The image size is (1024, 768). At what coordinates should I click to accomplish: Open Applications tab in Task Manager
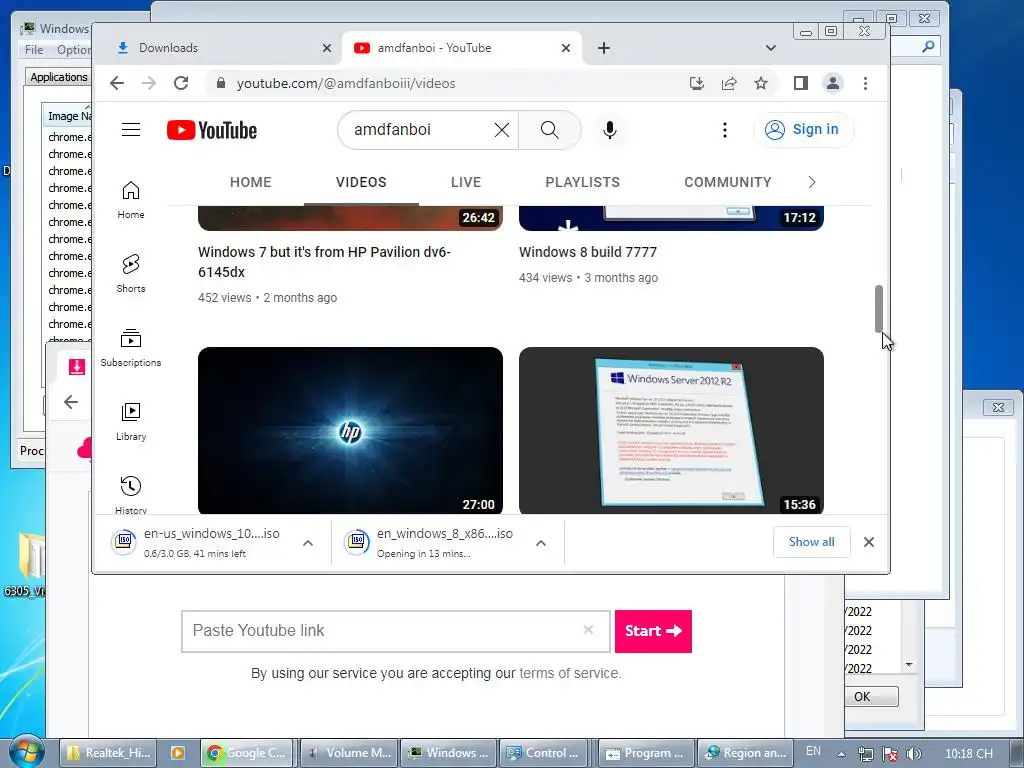coord(58,77)
